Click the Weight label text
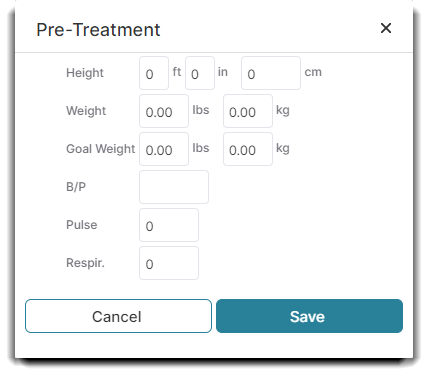428x388 pixels. [86, 111]
